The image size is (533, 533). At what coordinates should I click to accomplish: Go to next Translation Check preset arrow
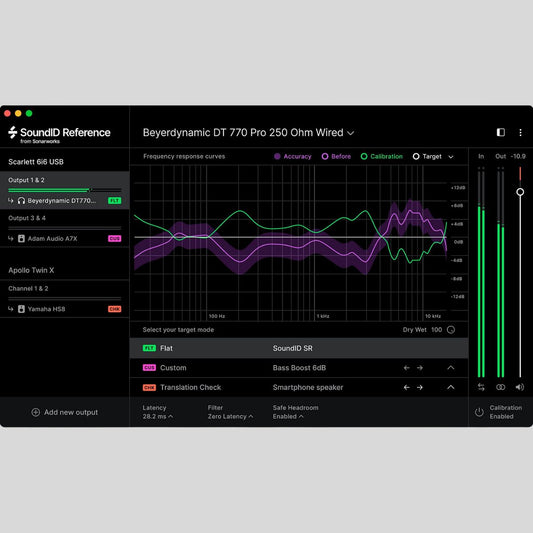tap(420, 388)
